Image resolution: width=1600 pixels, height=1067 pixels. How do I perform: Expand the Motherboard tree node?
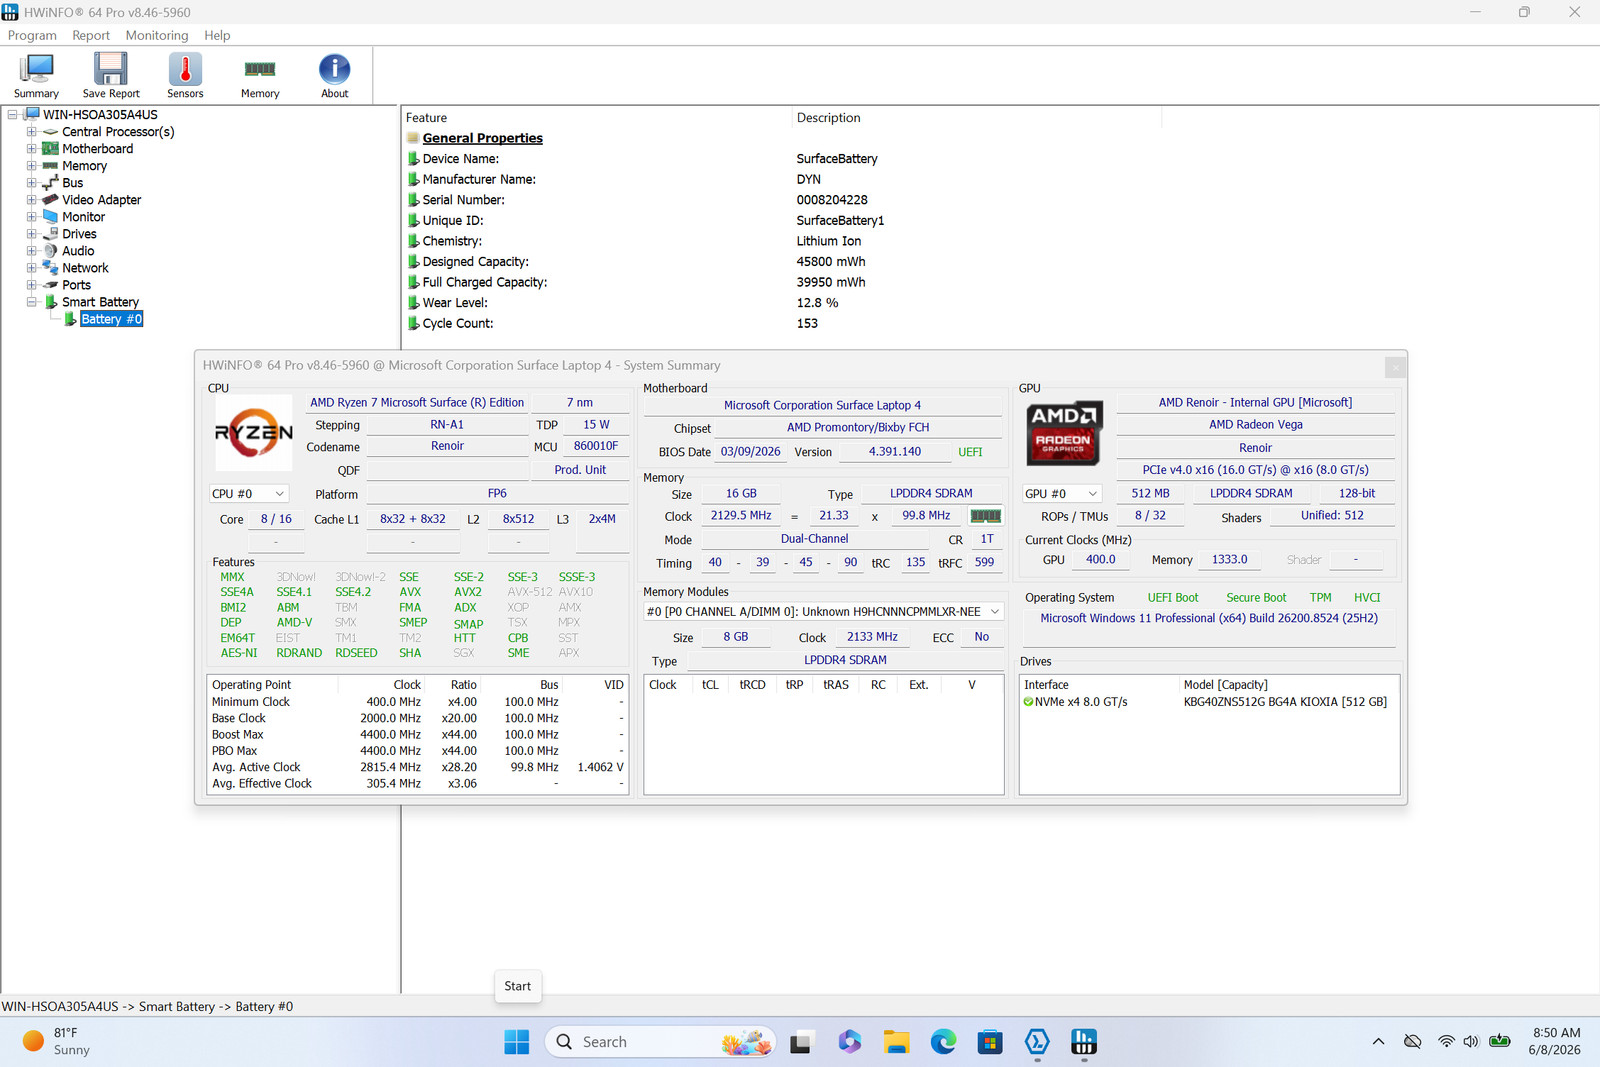point(31,149)
